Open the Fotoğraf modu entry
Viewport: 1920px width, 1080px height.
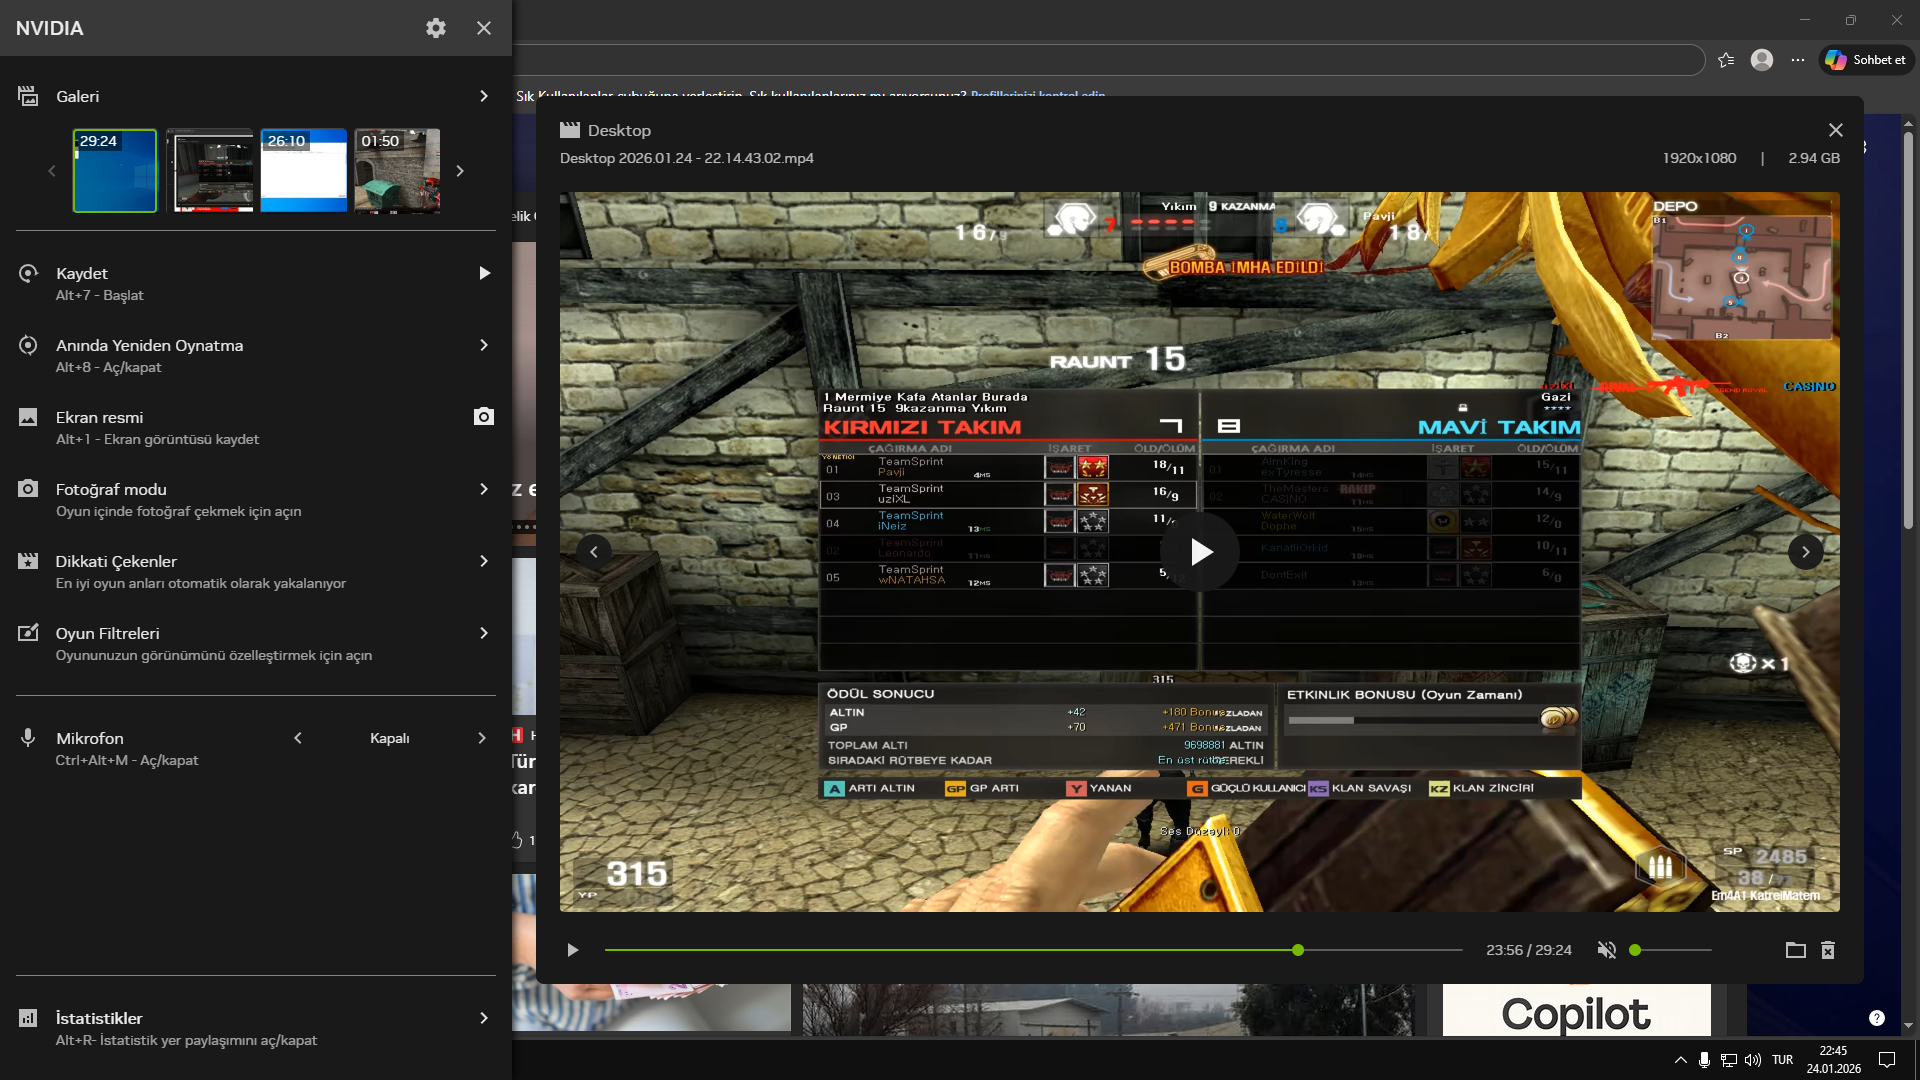coord(256,499)
